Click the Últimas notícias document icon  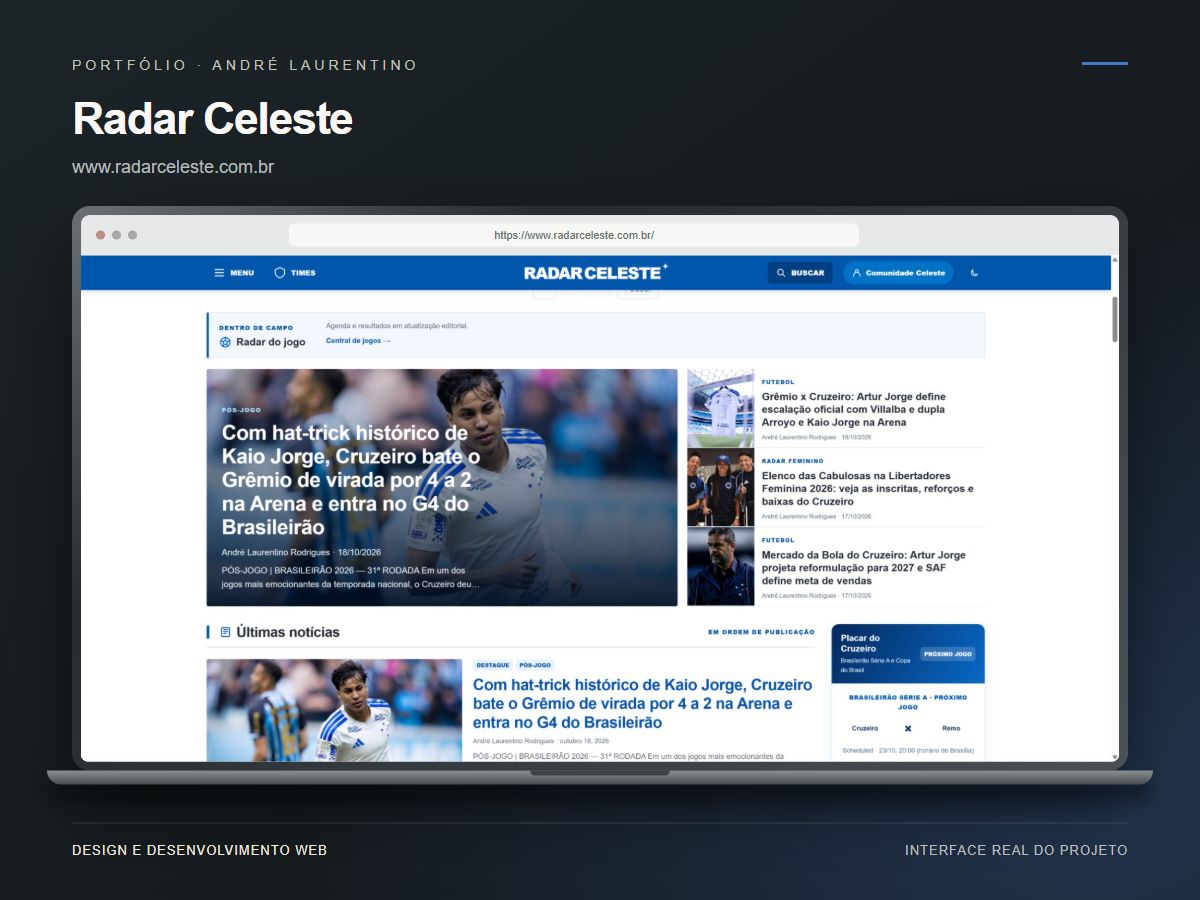pyautogui.click(x=225, y=632)
